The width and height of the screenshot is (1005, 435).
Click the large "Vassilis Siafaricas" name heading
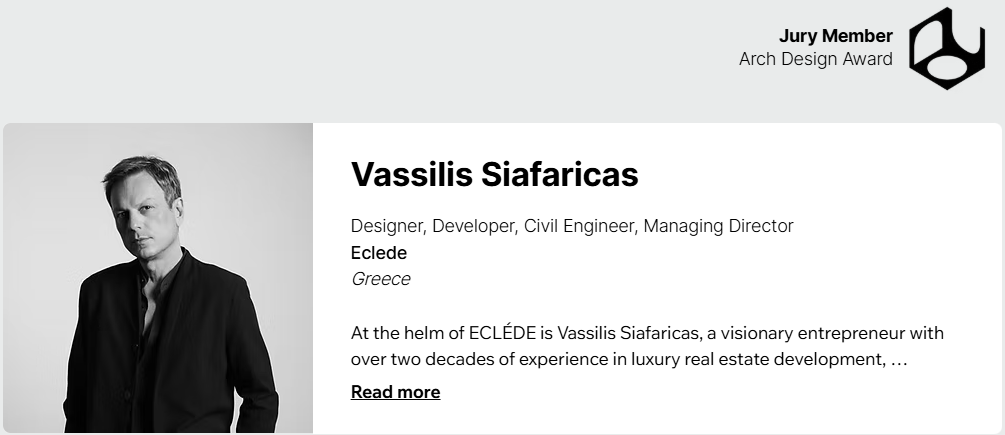[x=494, y=174]
